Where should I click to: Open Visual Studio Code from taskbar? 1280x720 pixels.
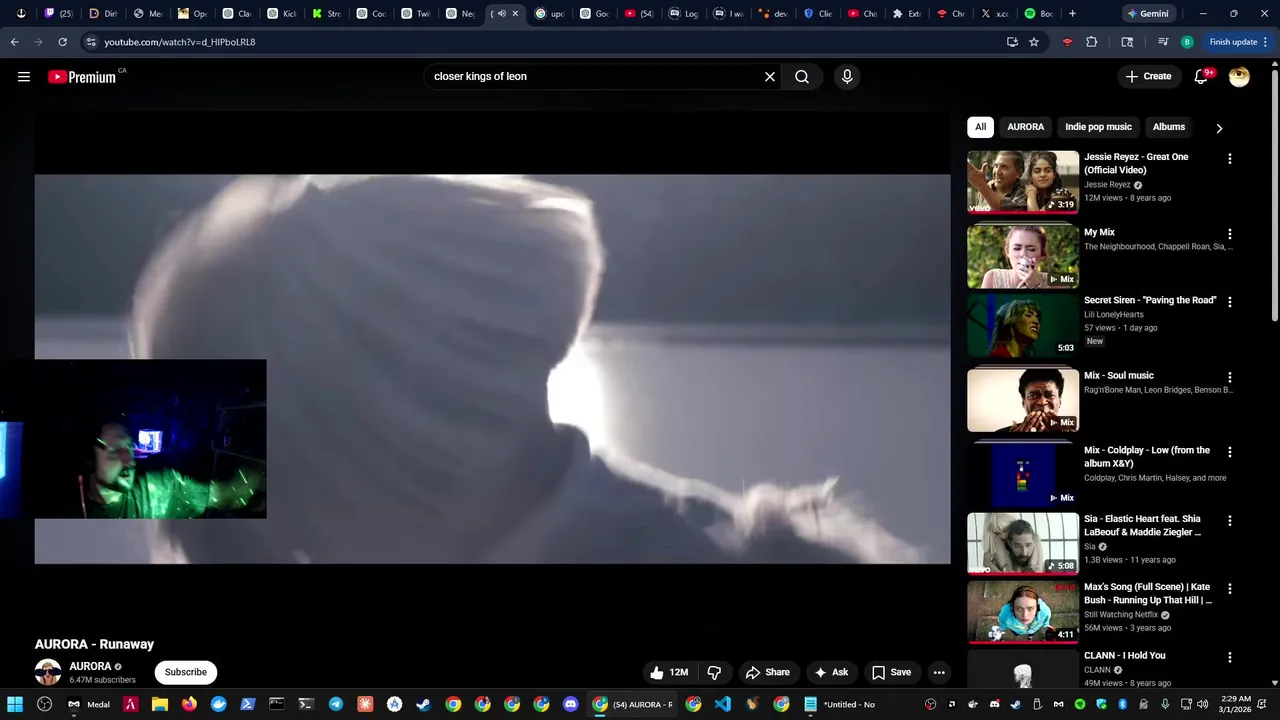tap(723, 704)
